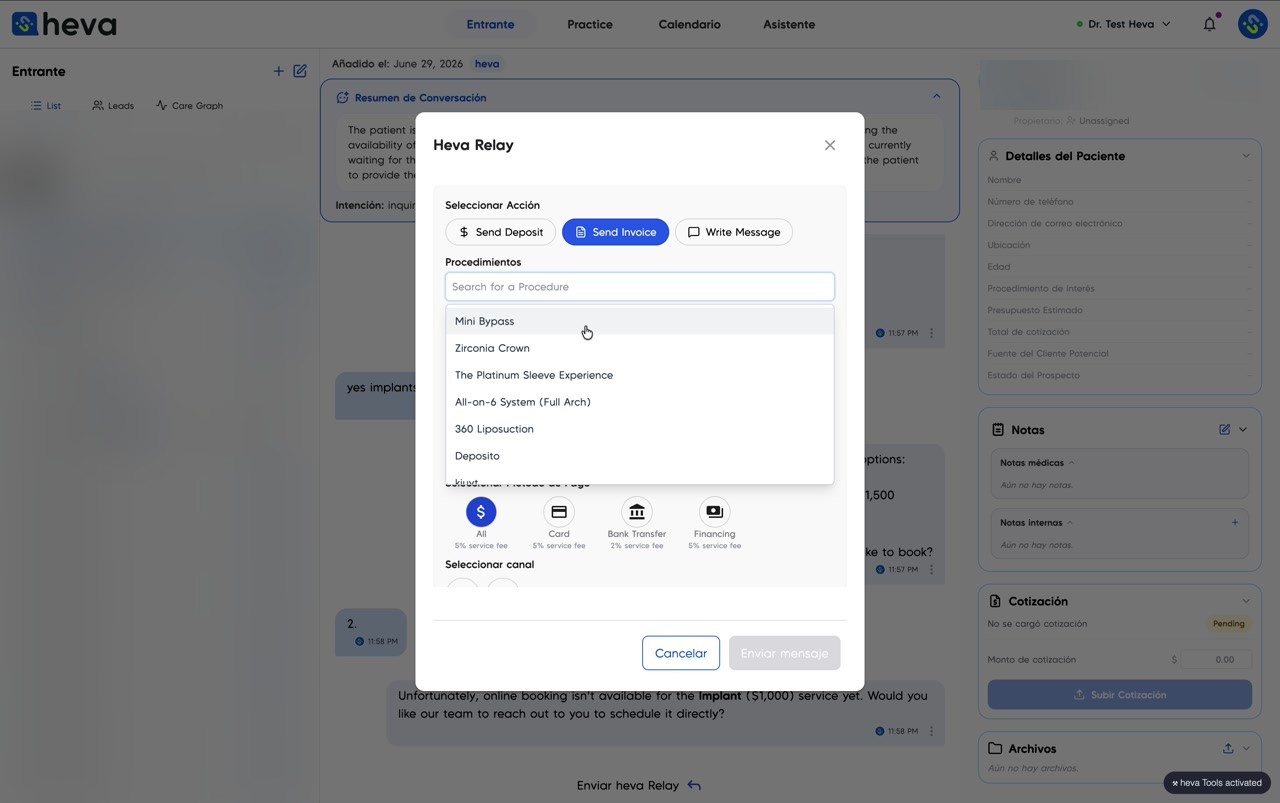Open options menu on 11:58 PM implant message

[931, 731]
